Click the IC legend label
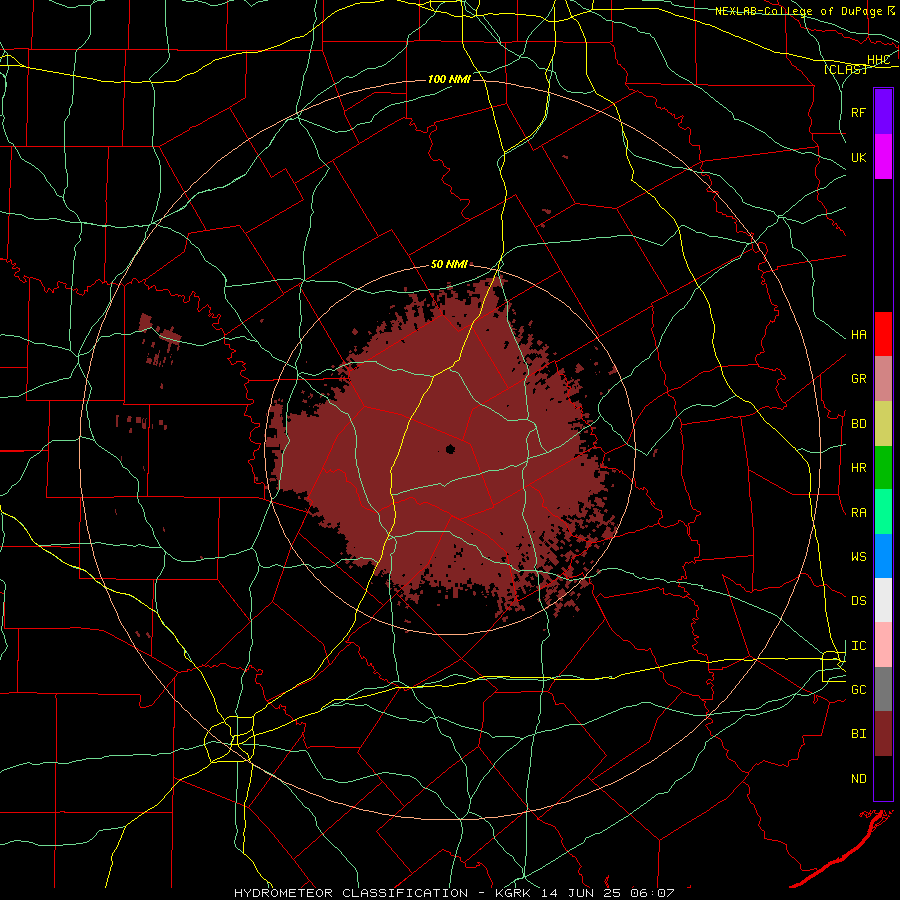This screenshot has height=900, width=900. click(x=858, y=646)
